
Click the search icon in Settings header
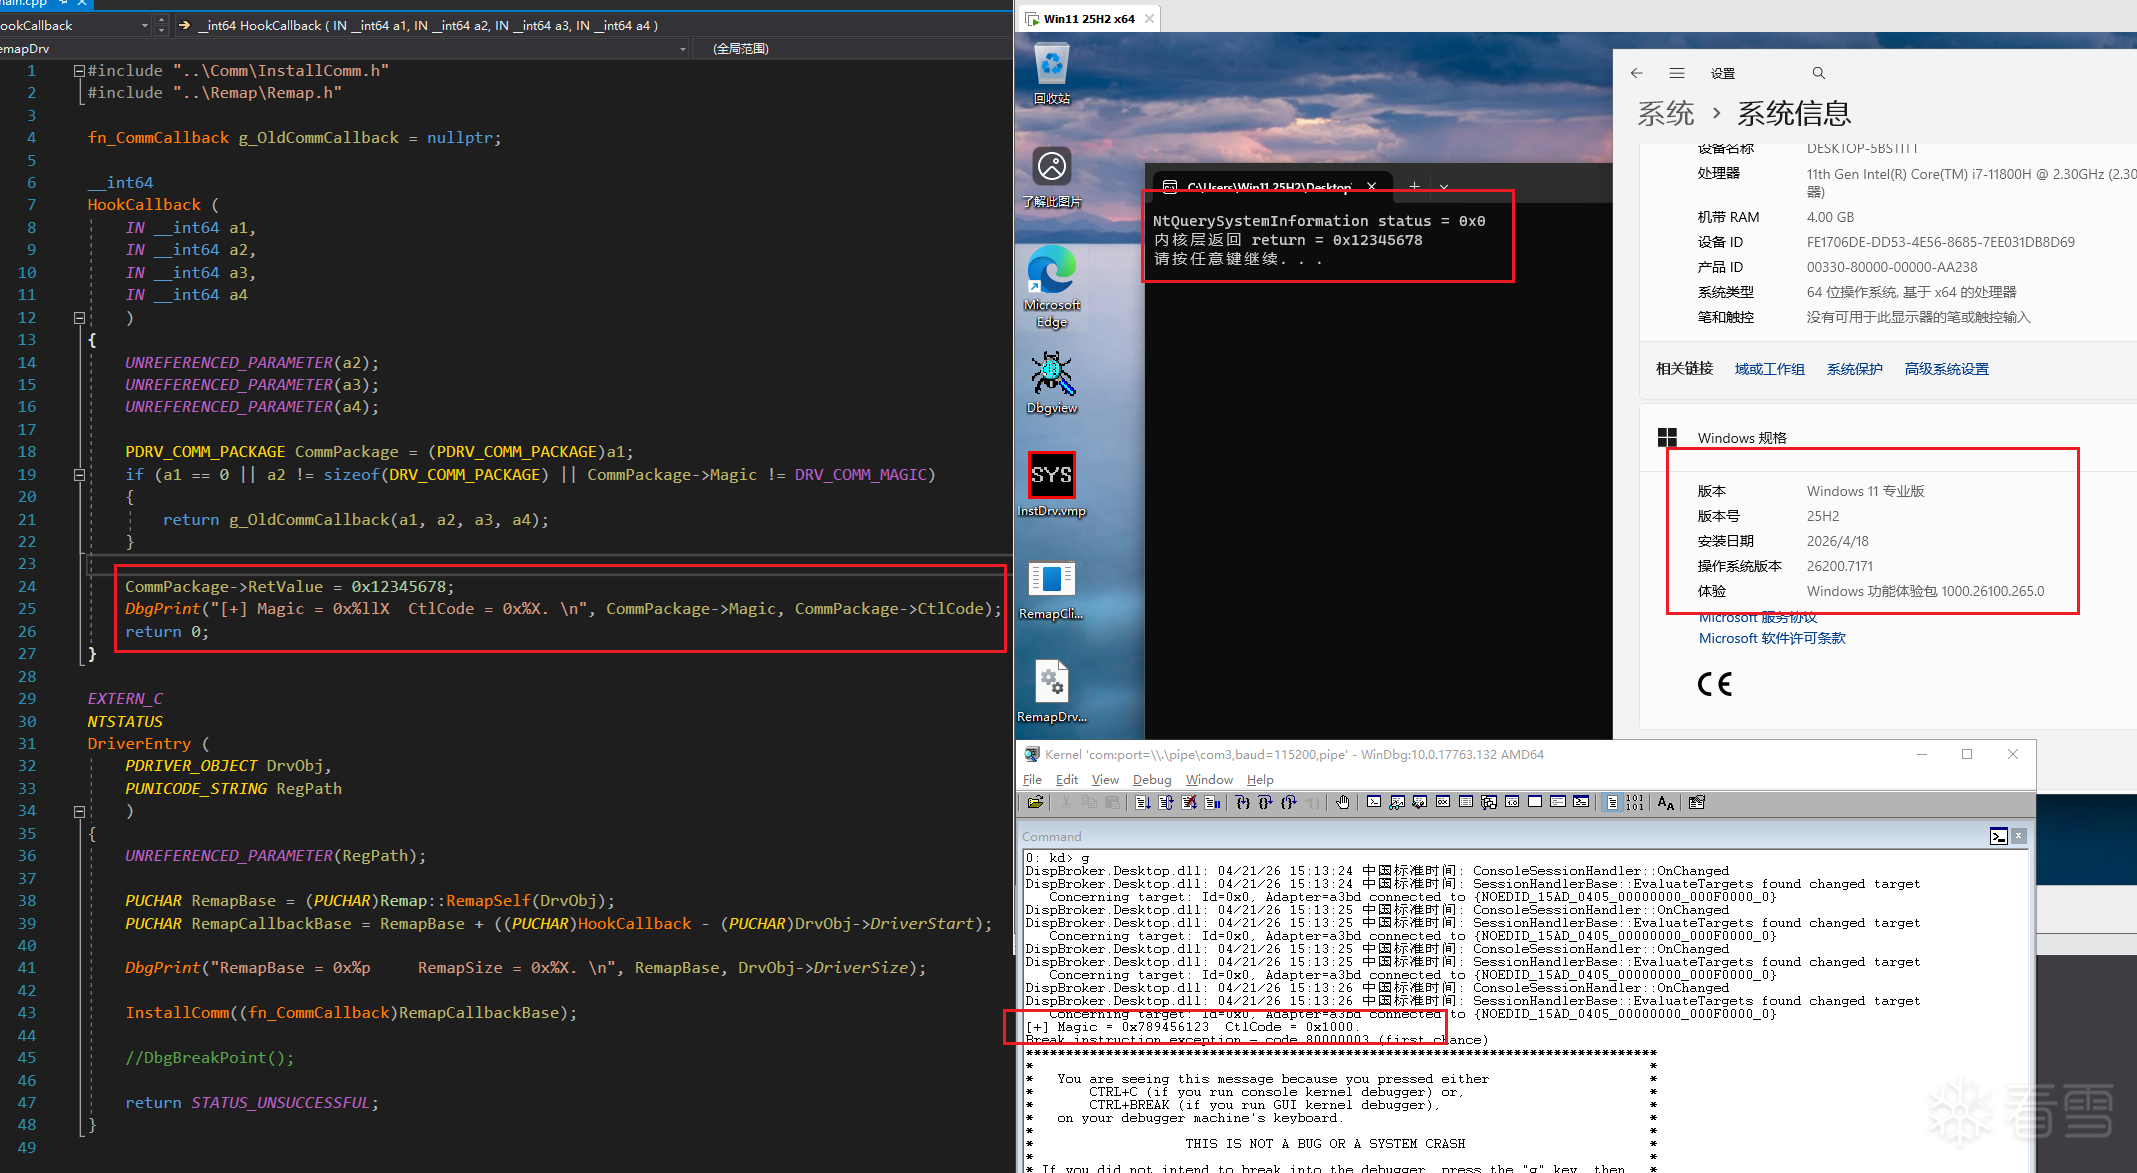point(1818,73)
